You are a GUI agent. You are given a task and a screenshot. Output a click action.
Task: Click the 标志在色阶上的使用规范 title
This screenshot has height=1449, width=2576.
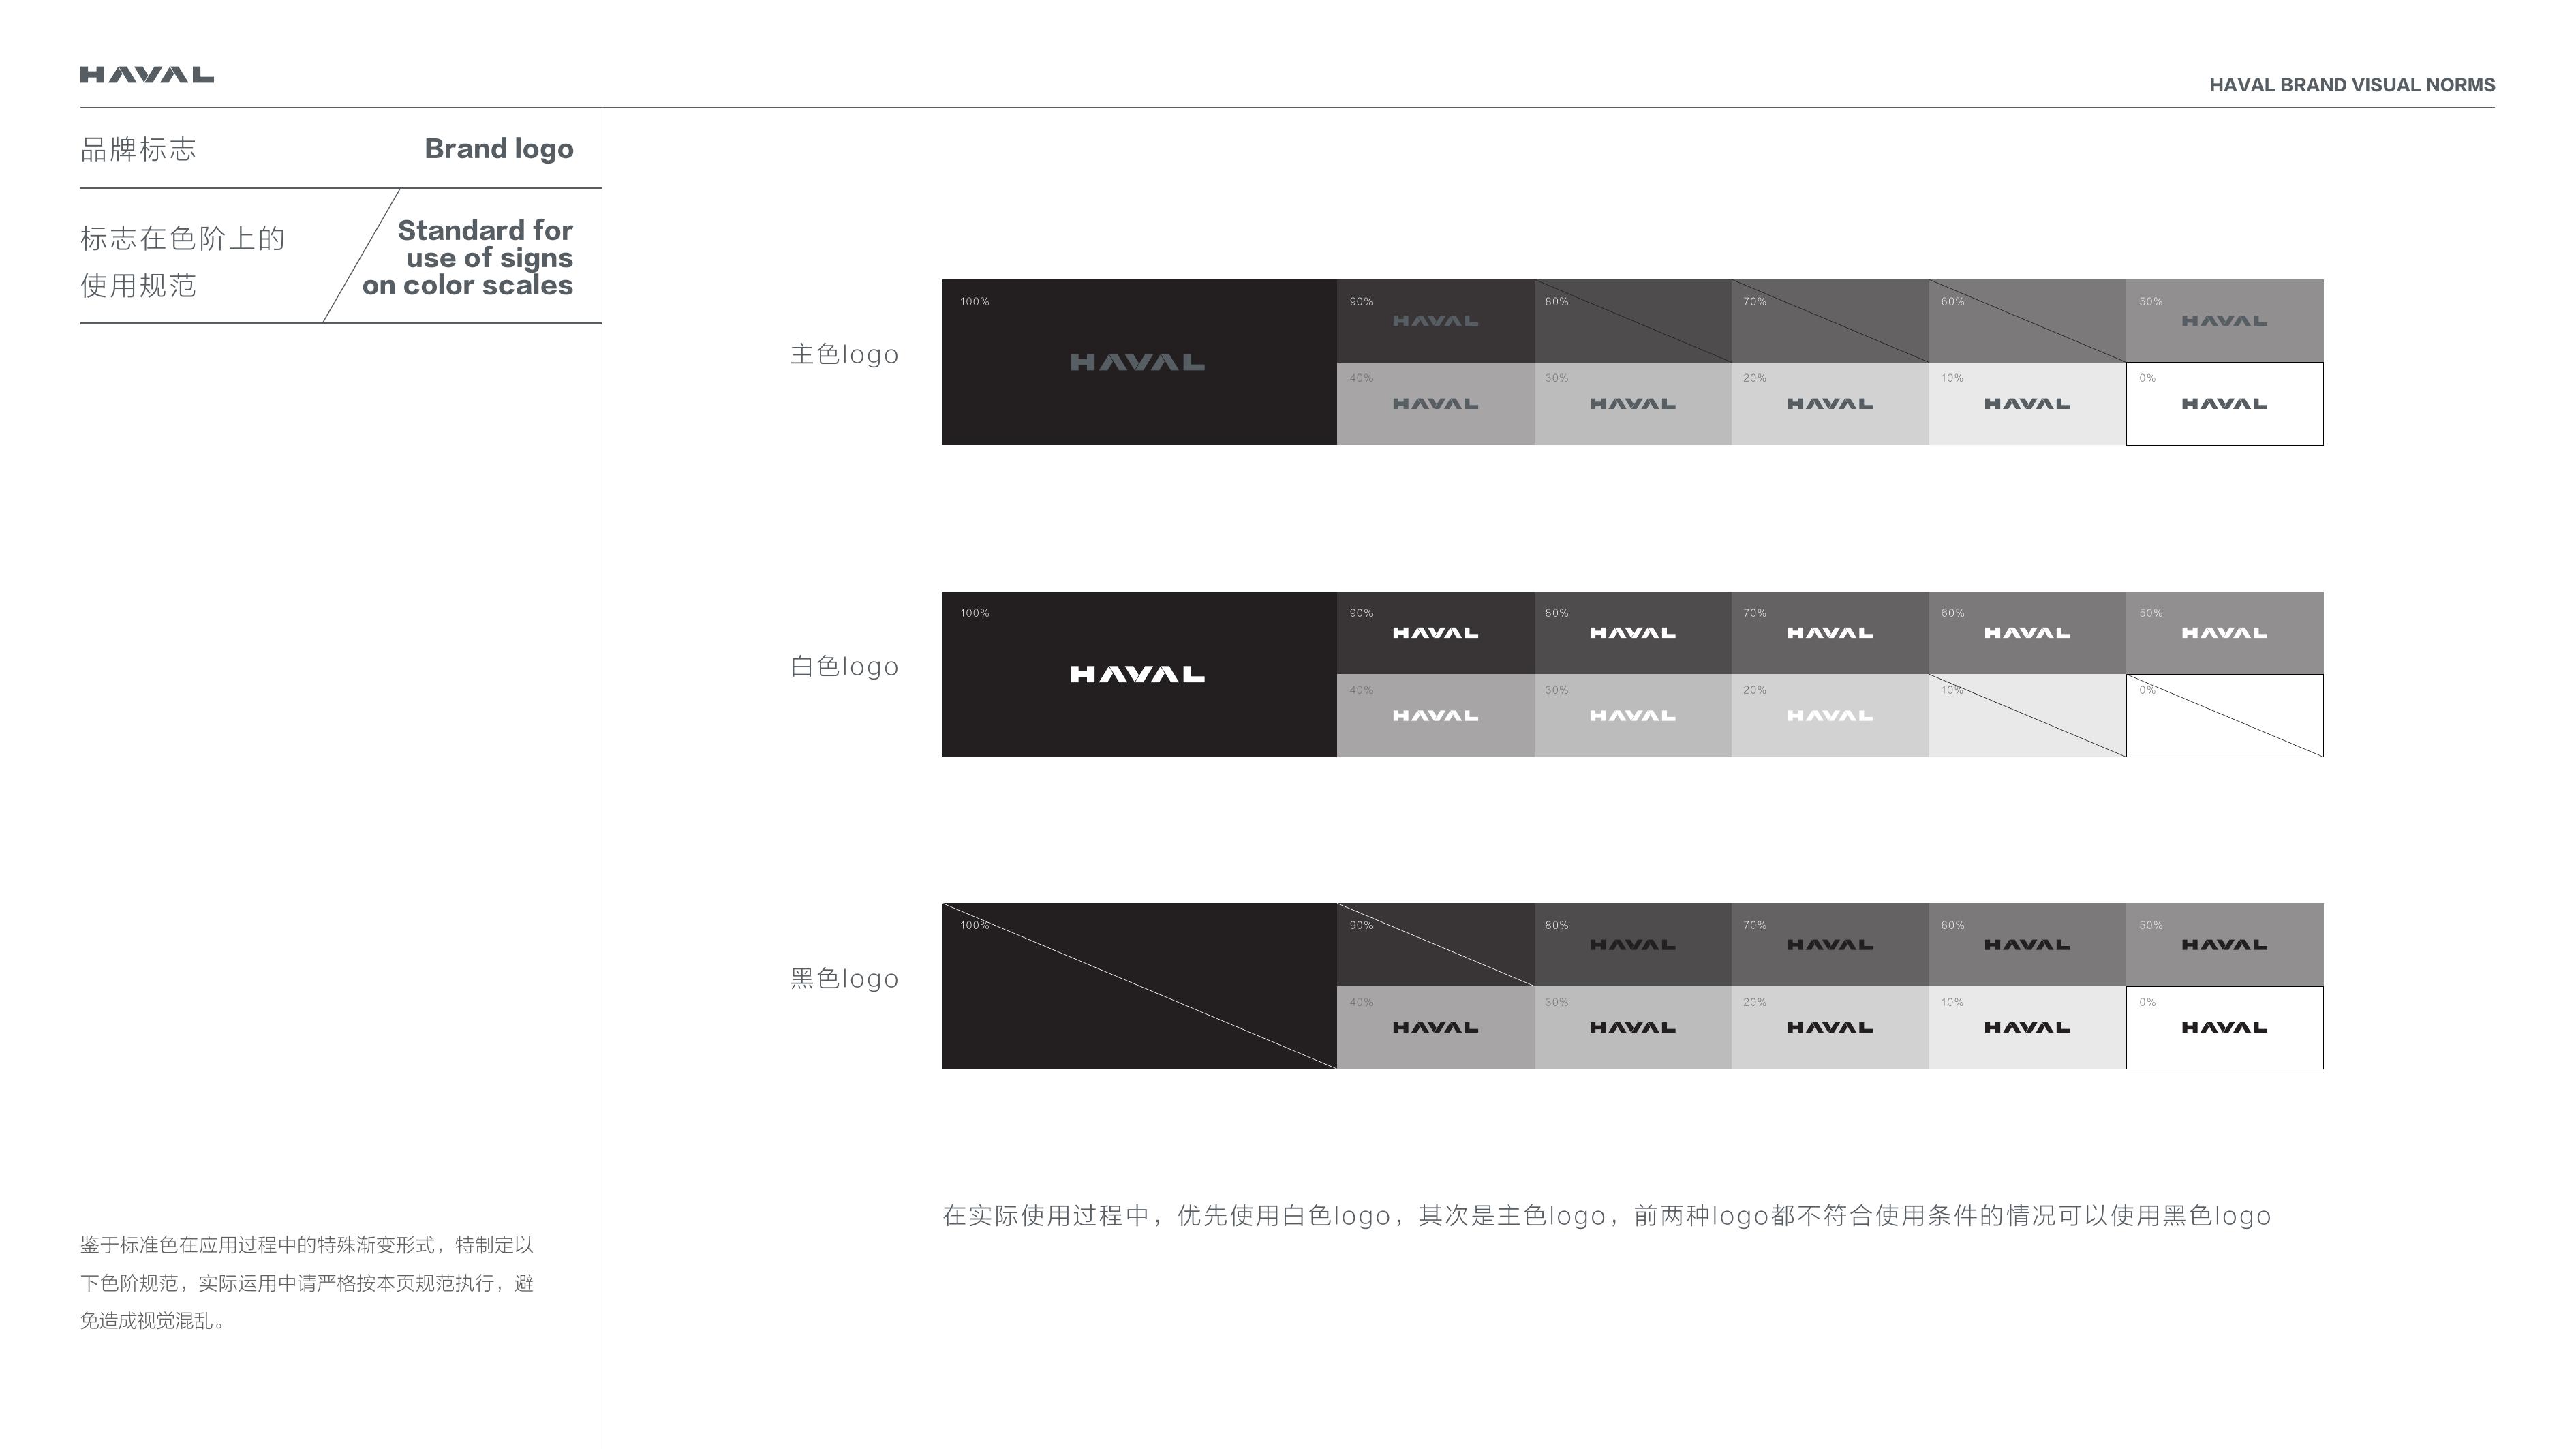pyautogui.click(x=183, y=261)
